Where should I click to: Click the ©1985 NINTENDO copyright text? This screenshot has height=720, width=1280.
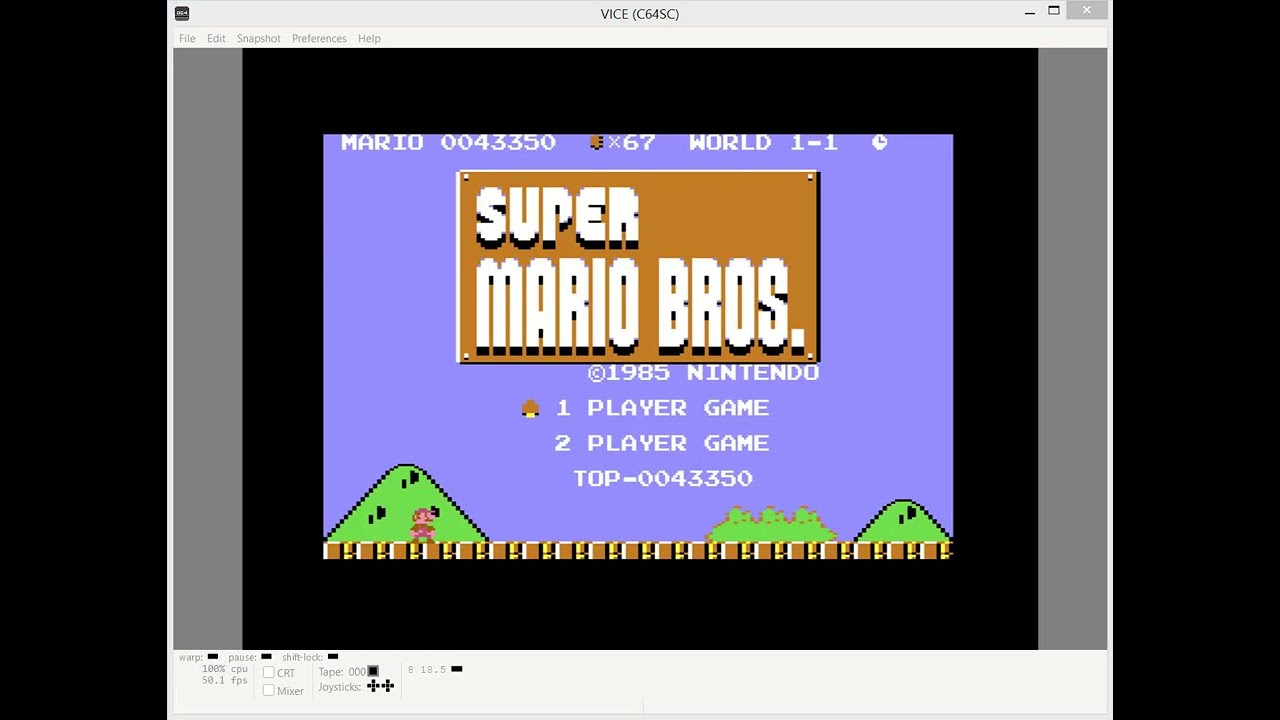[703, 372]
